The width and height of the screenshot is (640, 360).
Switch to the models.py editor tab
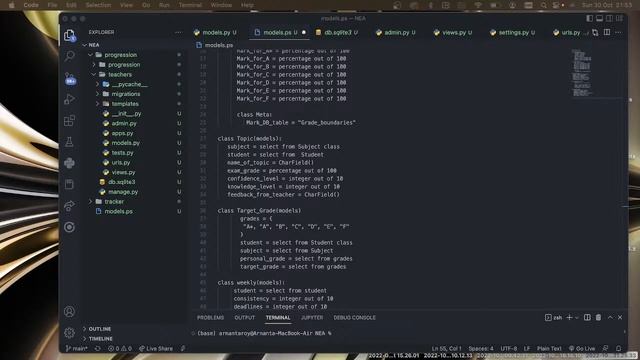[215, 32]
